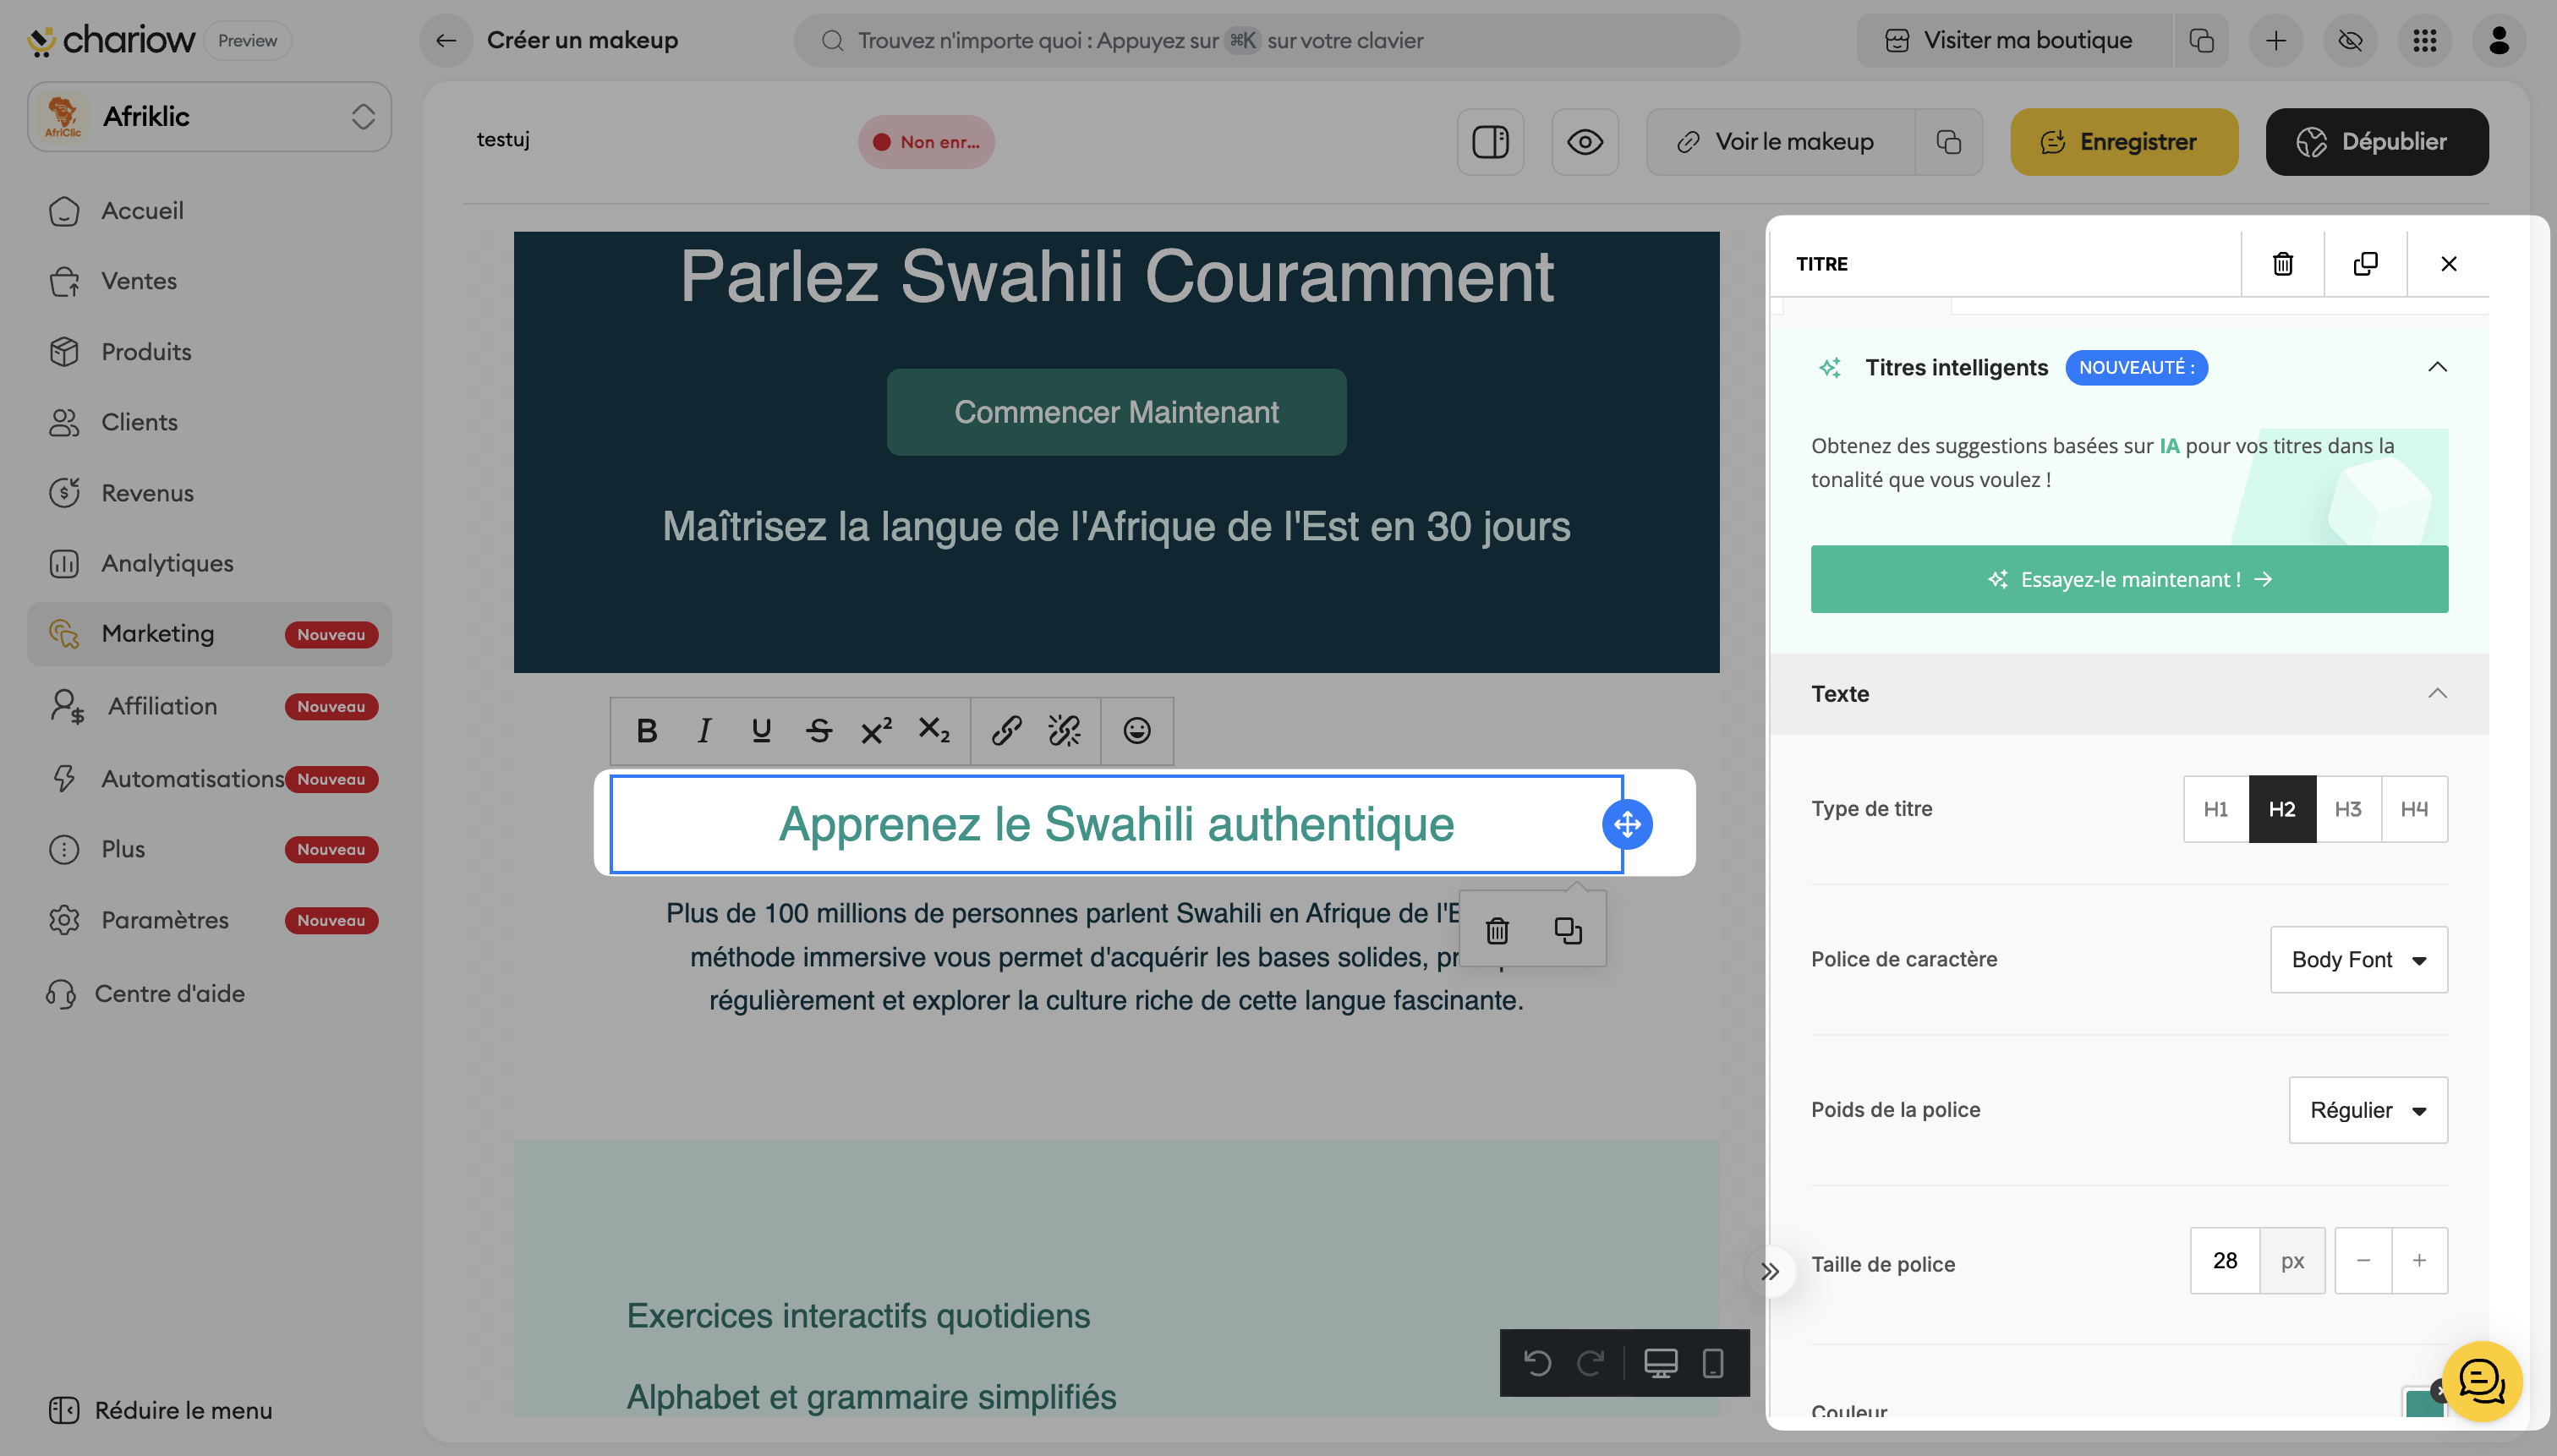Viewport: 2557px width, 1456px height.
Task: Insert a link with the chain icon
Action: 1006,731
